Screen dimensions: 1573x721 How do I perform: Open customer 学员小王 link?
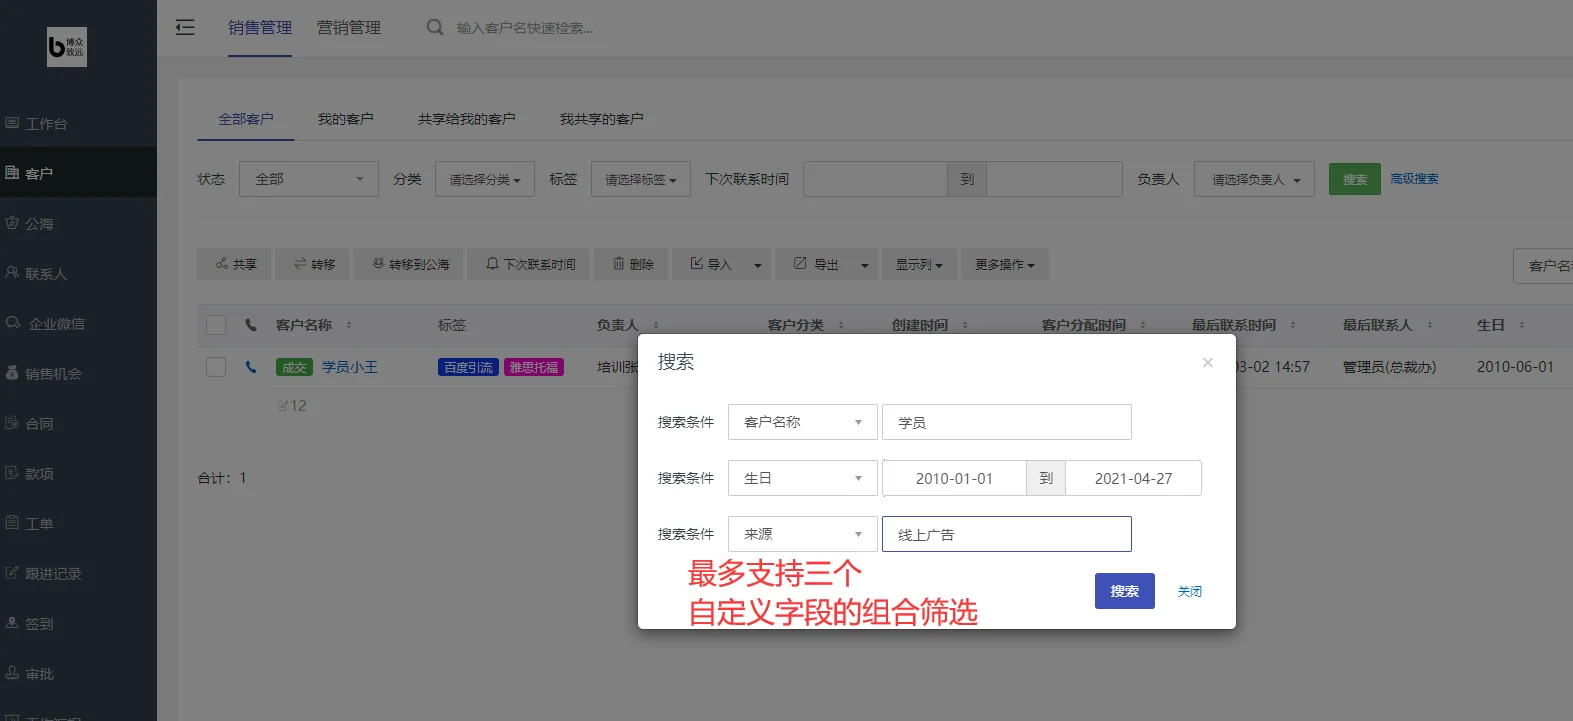tap(350, 367)
